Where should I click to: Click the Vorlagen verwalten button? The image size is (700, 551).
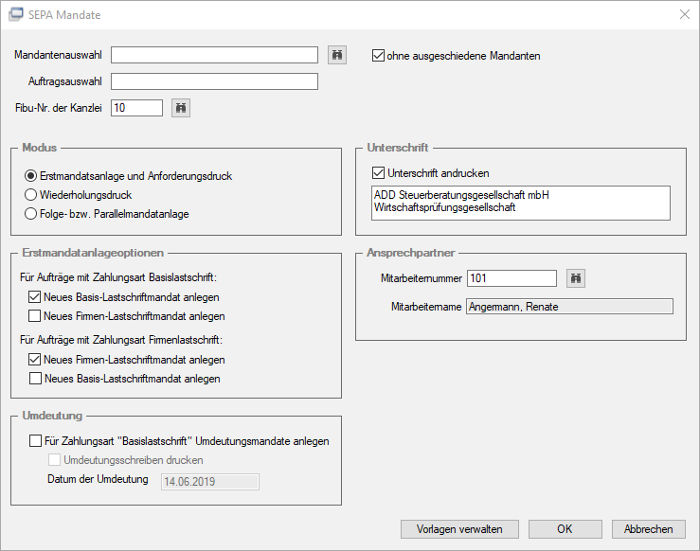[459, 529]
